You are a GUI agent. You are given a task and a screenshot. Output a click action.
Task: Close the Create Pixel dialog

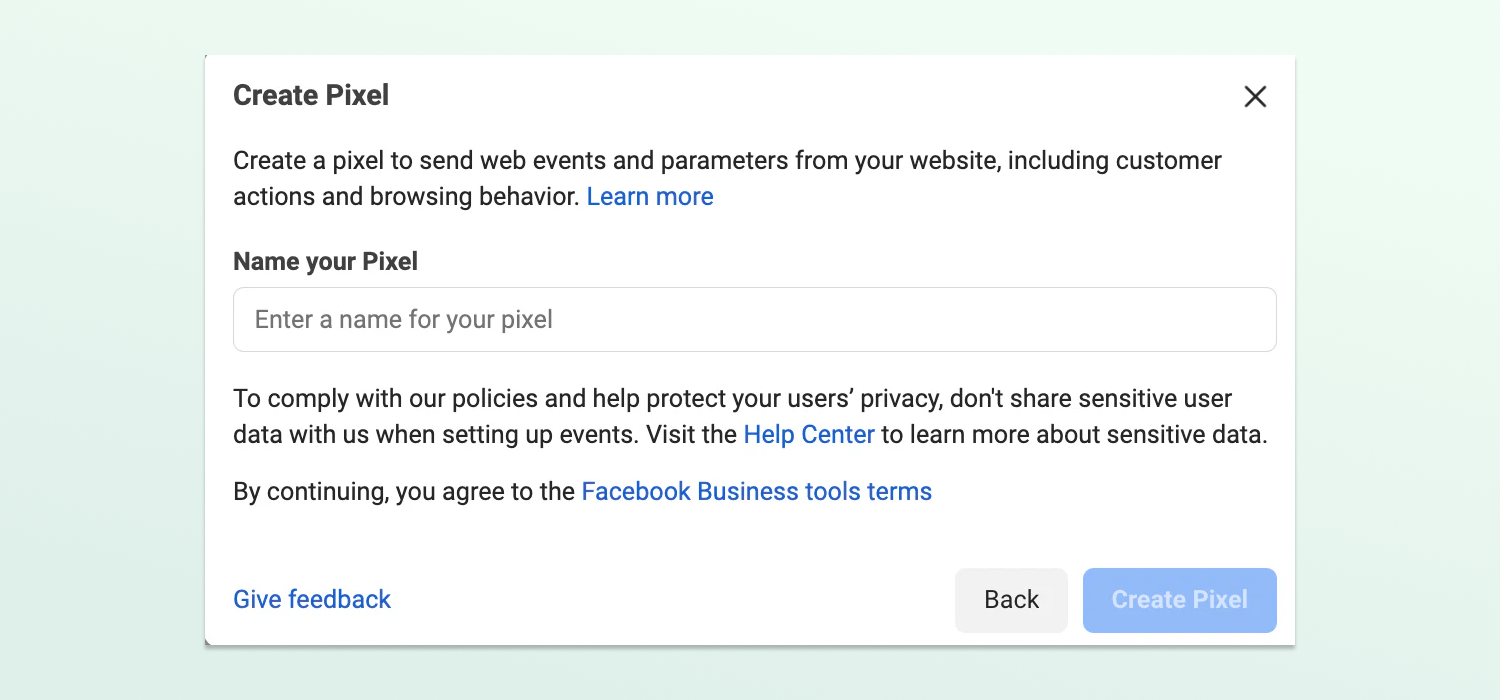pyautogui.click(x=1255, y=96)
